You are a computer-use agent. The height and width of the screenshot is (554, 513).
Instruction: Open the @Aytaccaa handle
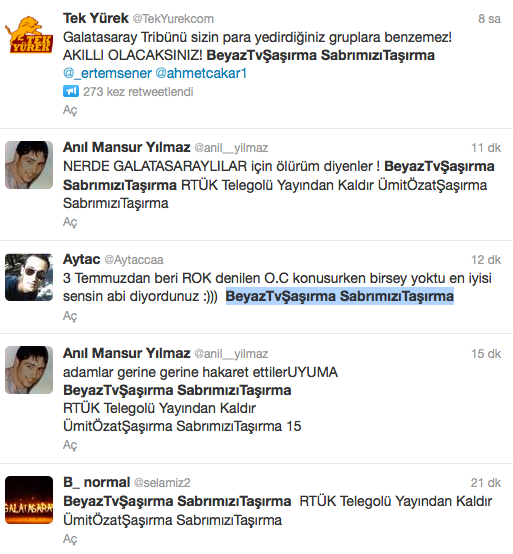pos(134,260)
